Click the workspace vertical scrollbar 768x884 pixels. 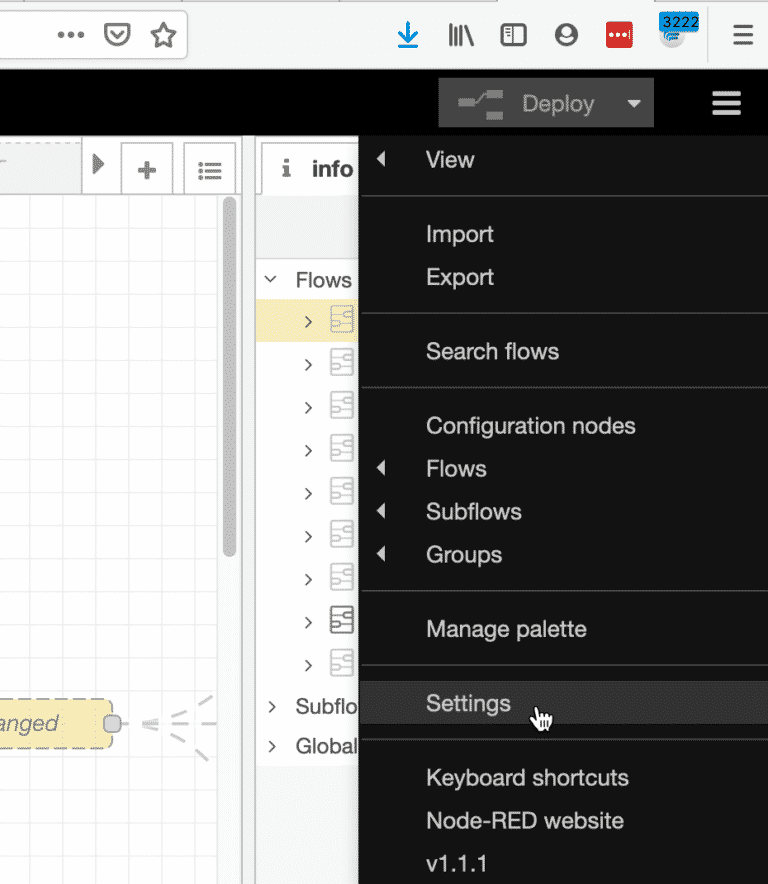pos(229,377)
